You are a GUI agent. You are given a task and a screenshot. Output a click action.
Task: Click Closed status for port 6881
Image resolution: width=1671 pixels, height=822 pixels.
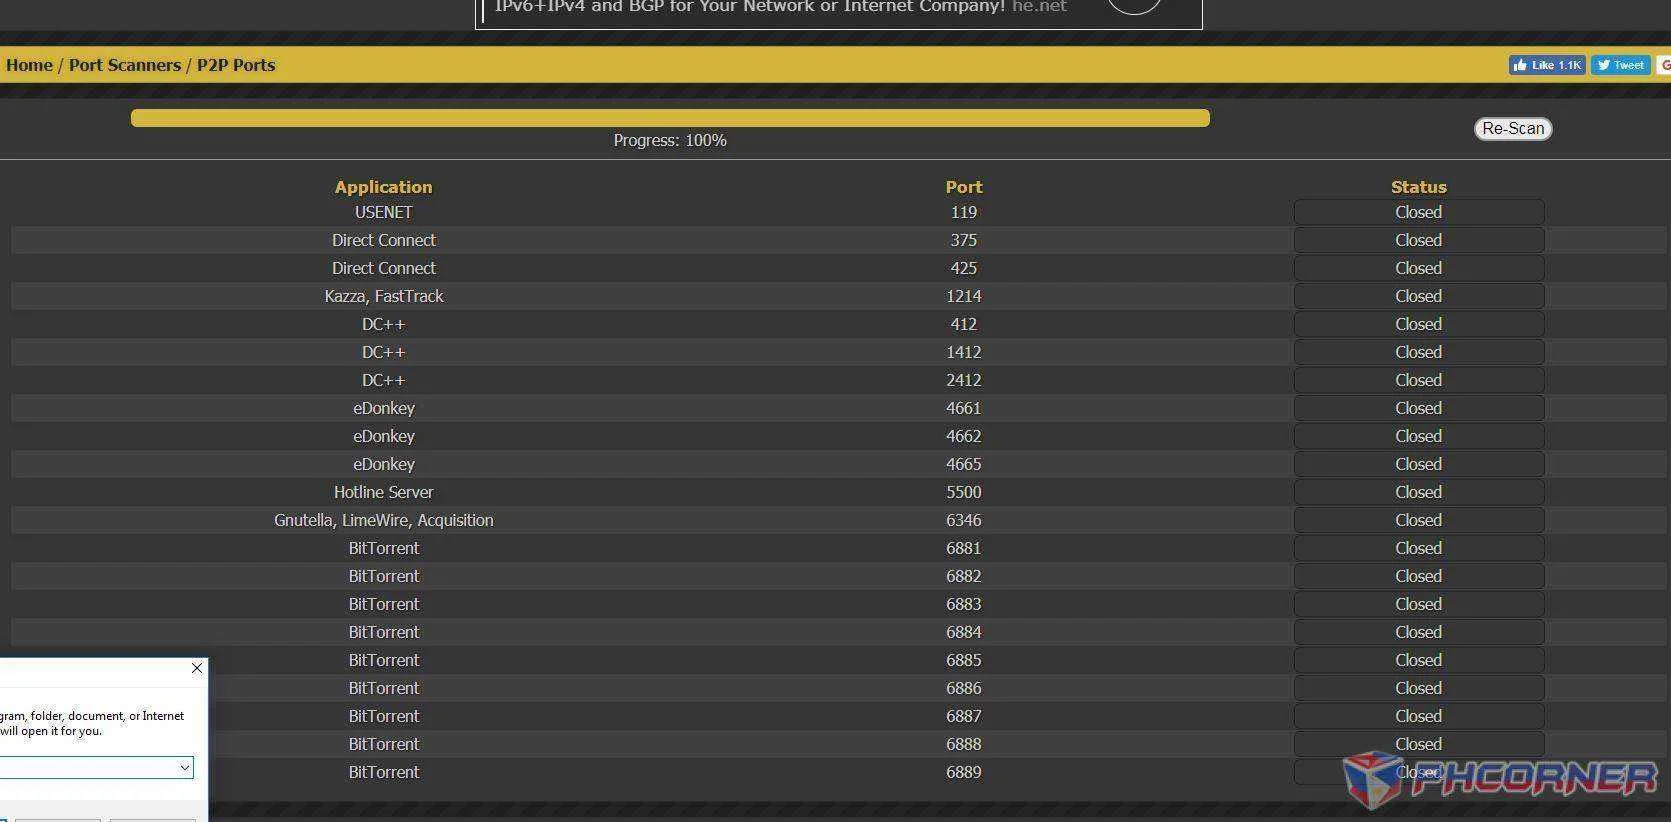click(1418, 548)
